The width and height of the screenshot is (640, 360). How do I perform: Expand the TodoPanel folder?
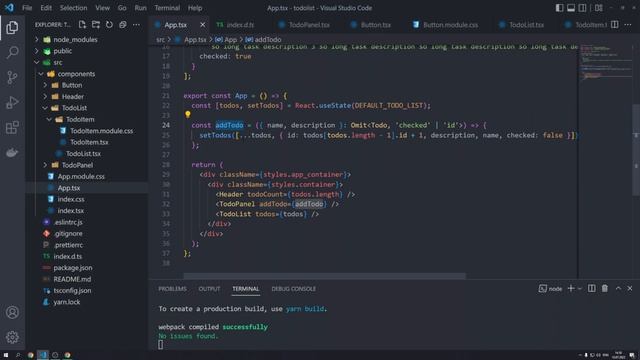45,165
